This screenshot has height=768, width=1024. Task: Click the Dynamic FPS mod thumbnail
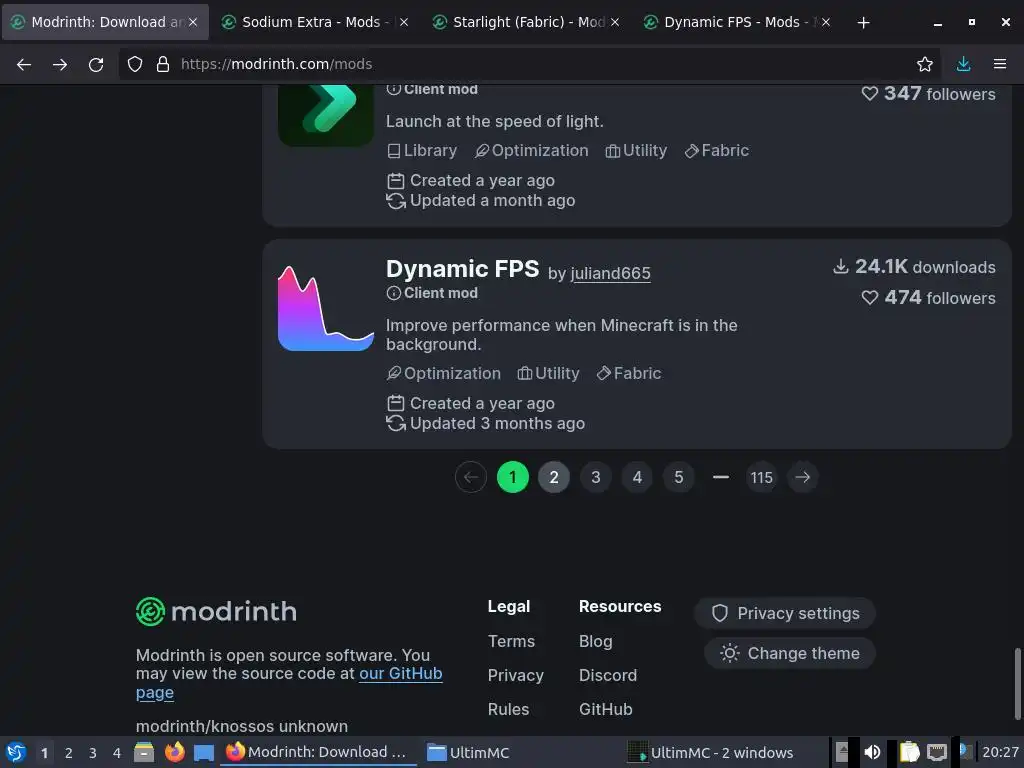click(326, 308)
